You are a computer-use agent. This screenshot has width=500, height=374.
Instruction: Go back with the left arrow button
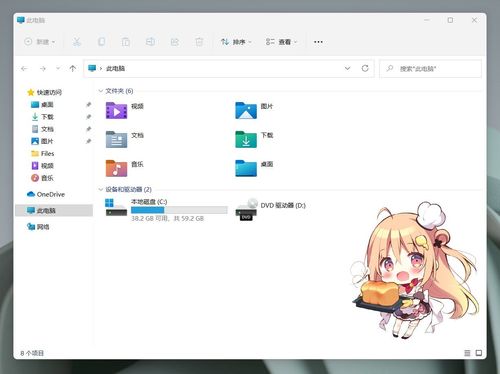24,69
